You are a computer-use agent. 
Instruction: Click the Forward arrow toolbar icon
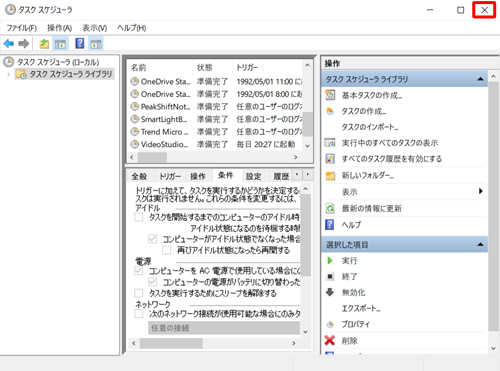24,44
